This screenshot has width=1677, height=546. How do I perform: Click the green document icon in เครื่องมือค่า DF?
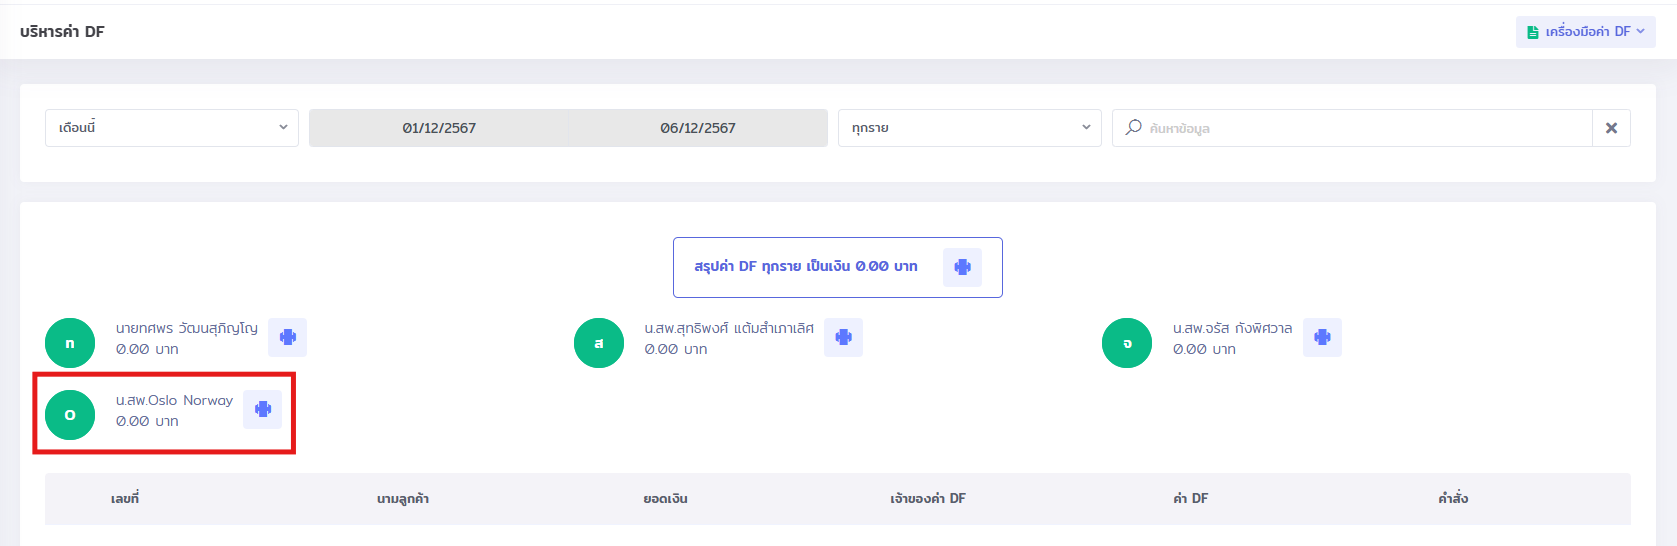[x=1532, y=32]
